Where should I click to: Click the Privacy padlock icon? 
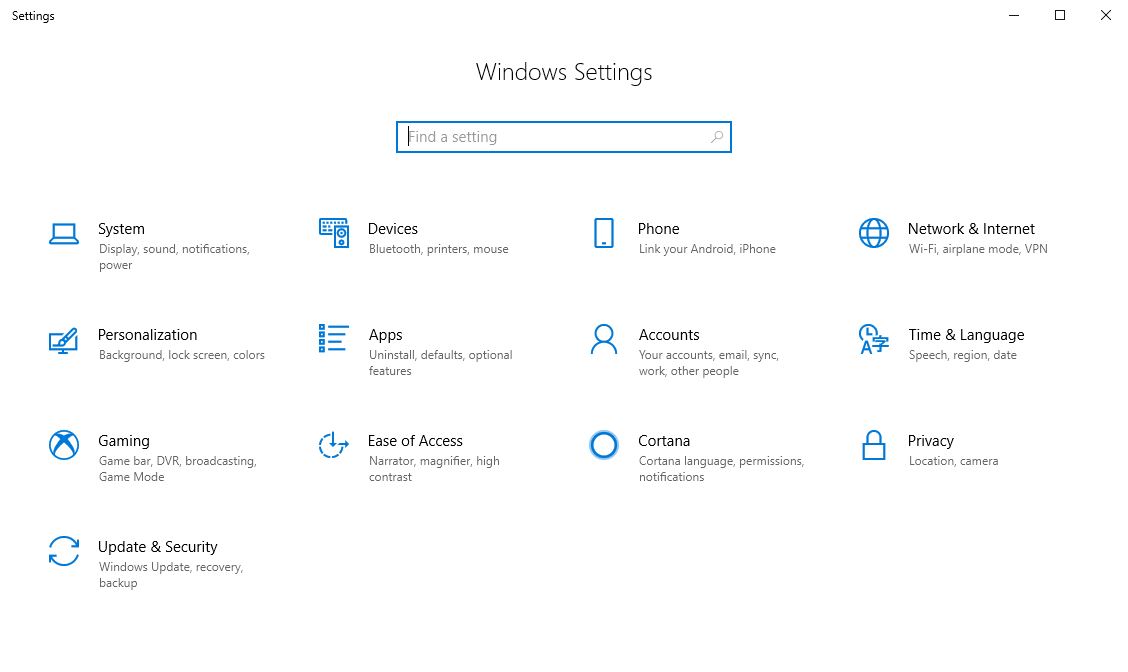click(x=874, y=445)
